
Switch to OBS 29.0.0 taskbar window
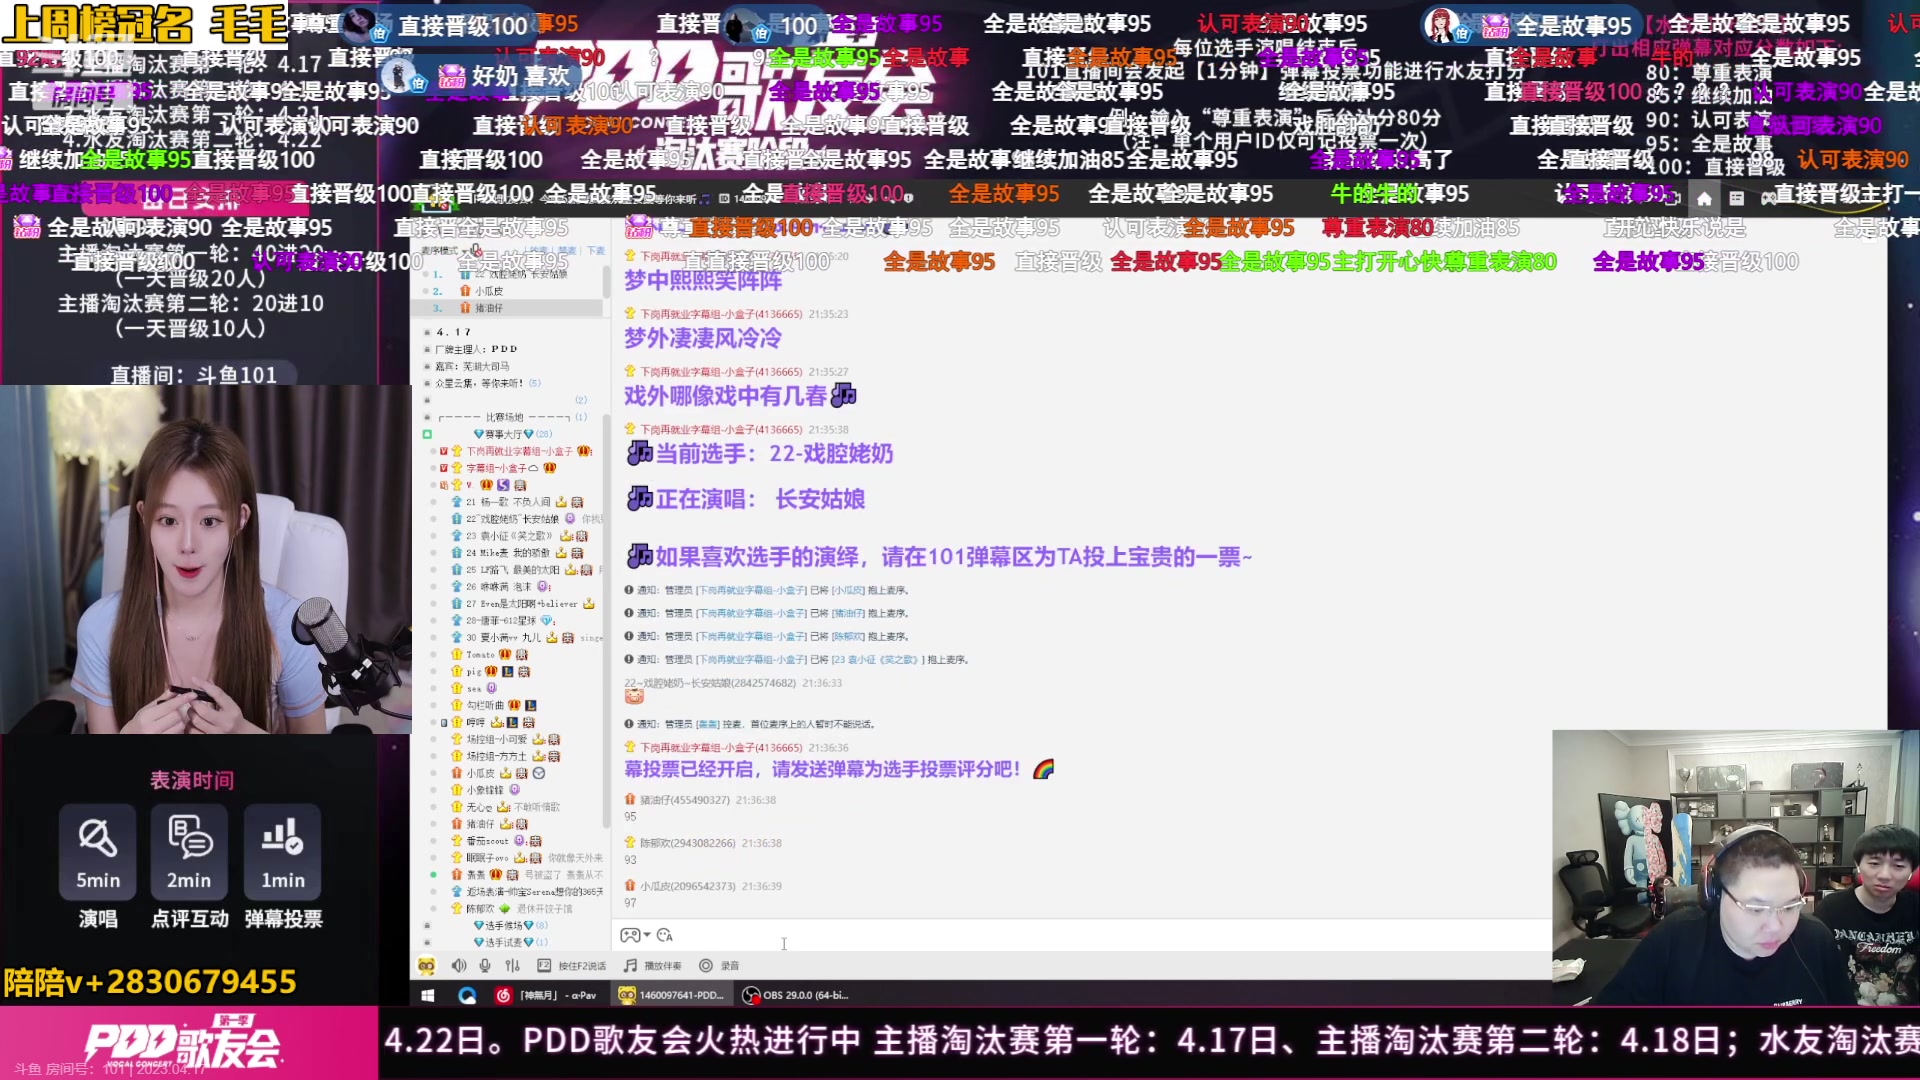pos(796,995)
